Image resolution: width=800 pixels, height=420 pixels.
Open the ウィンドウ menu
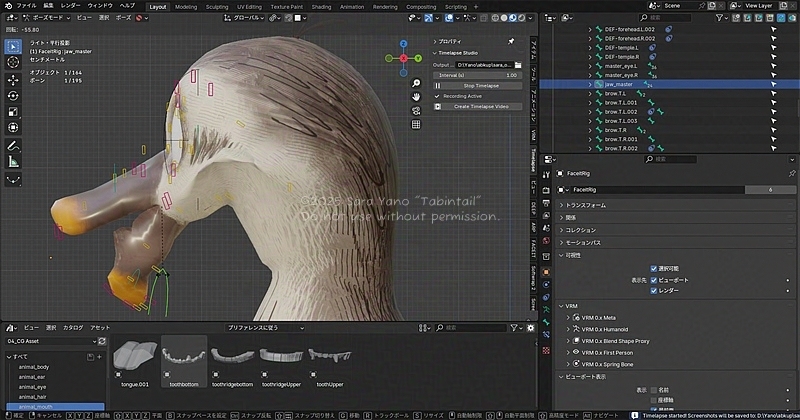pyautogui.click(x=100, y=6)
